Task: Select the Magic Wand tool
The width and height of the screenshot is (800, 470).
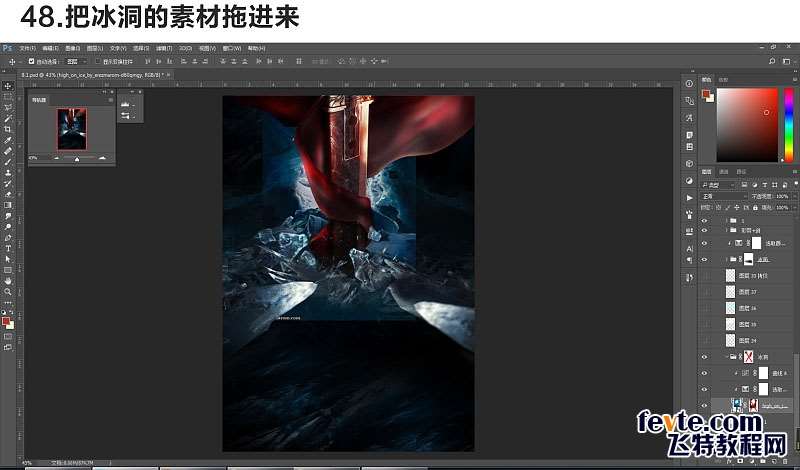Action: [x=8, y=118]
